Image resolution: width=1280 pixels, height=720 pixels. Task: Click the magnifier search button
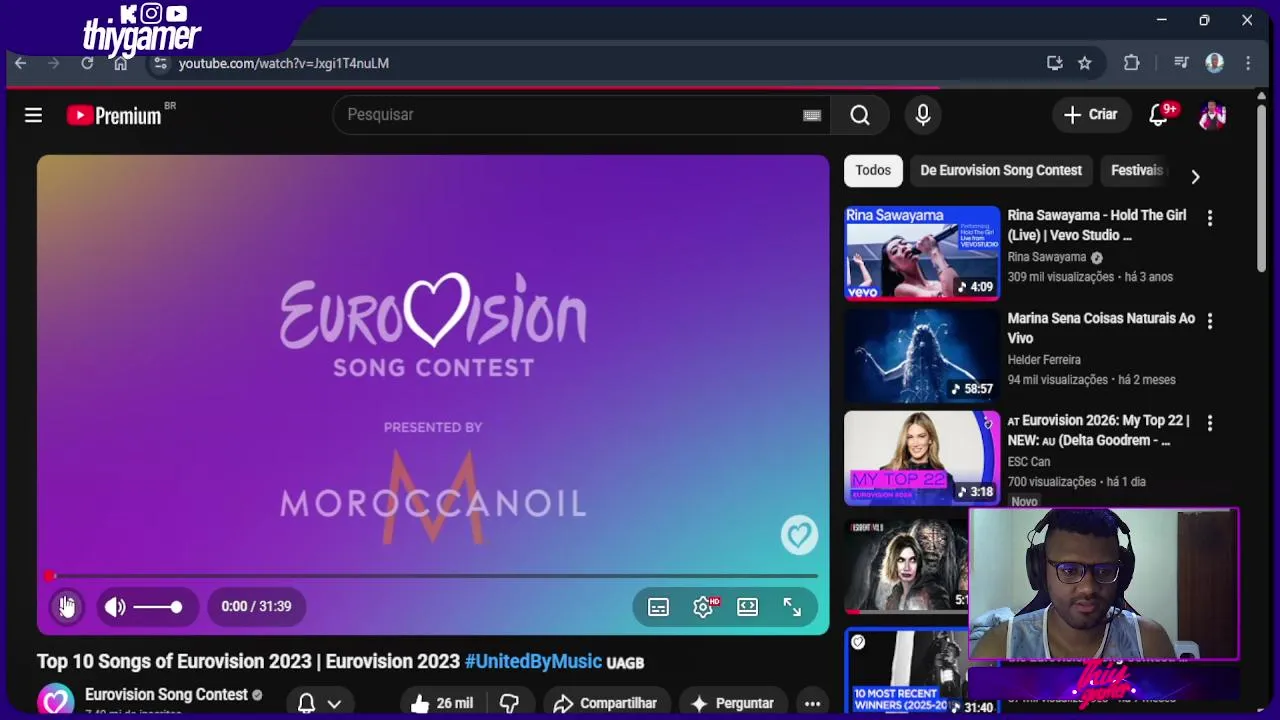pyautogui.click(x=860, y=115)
